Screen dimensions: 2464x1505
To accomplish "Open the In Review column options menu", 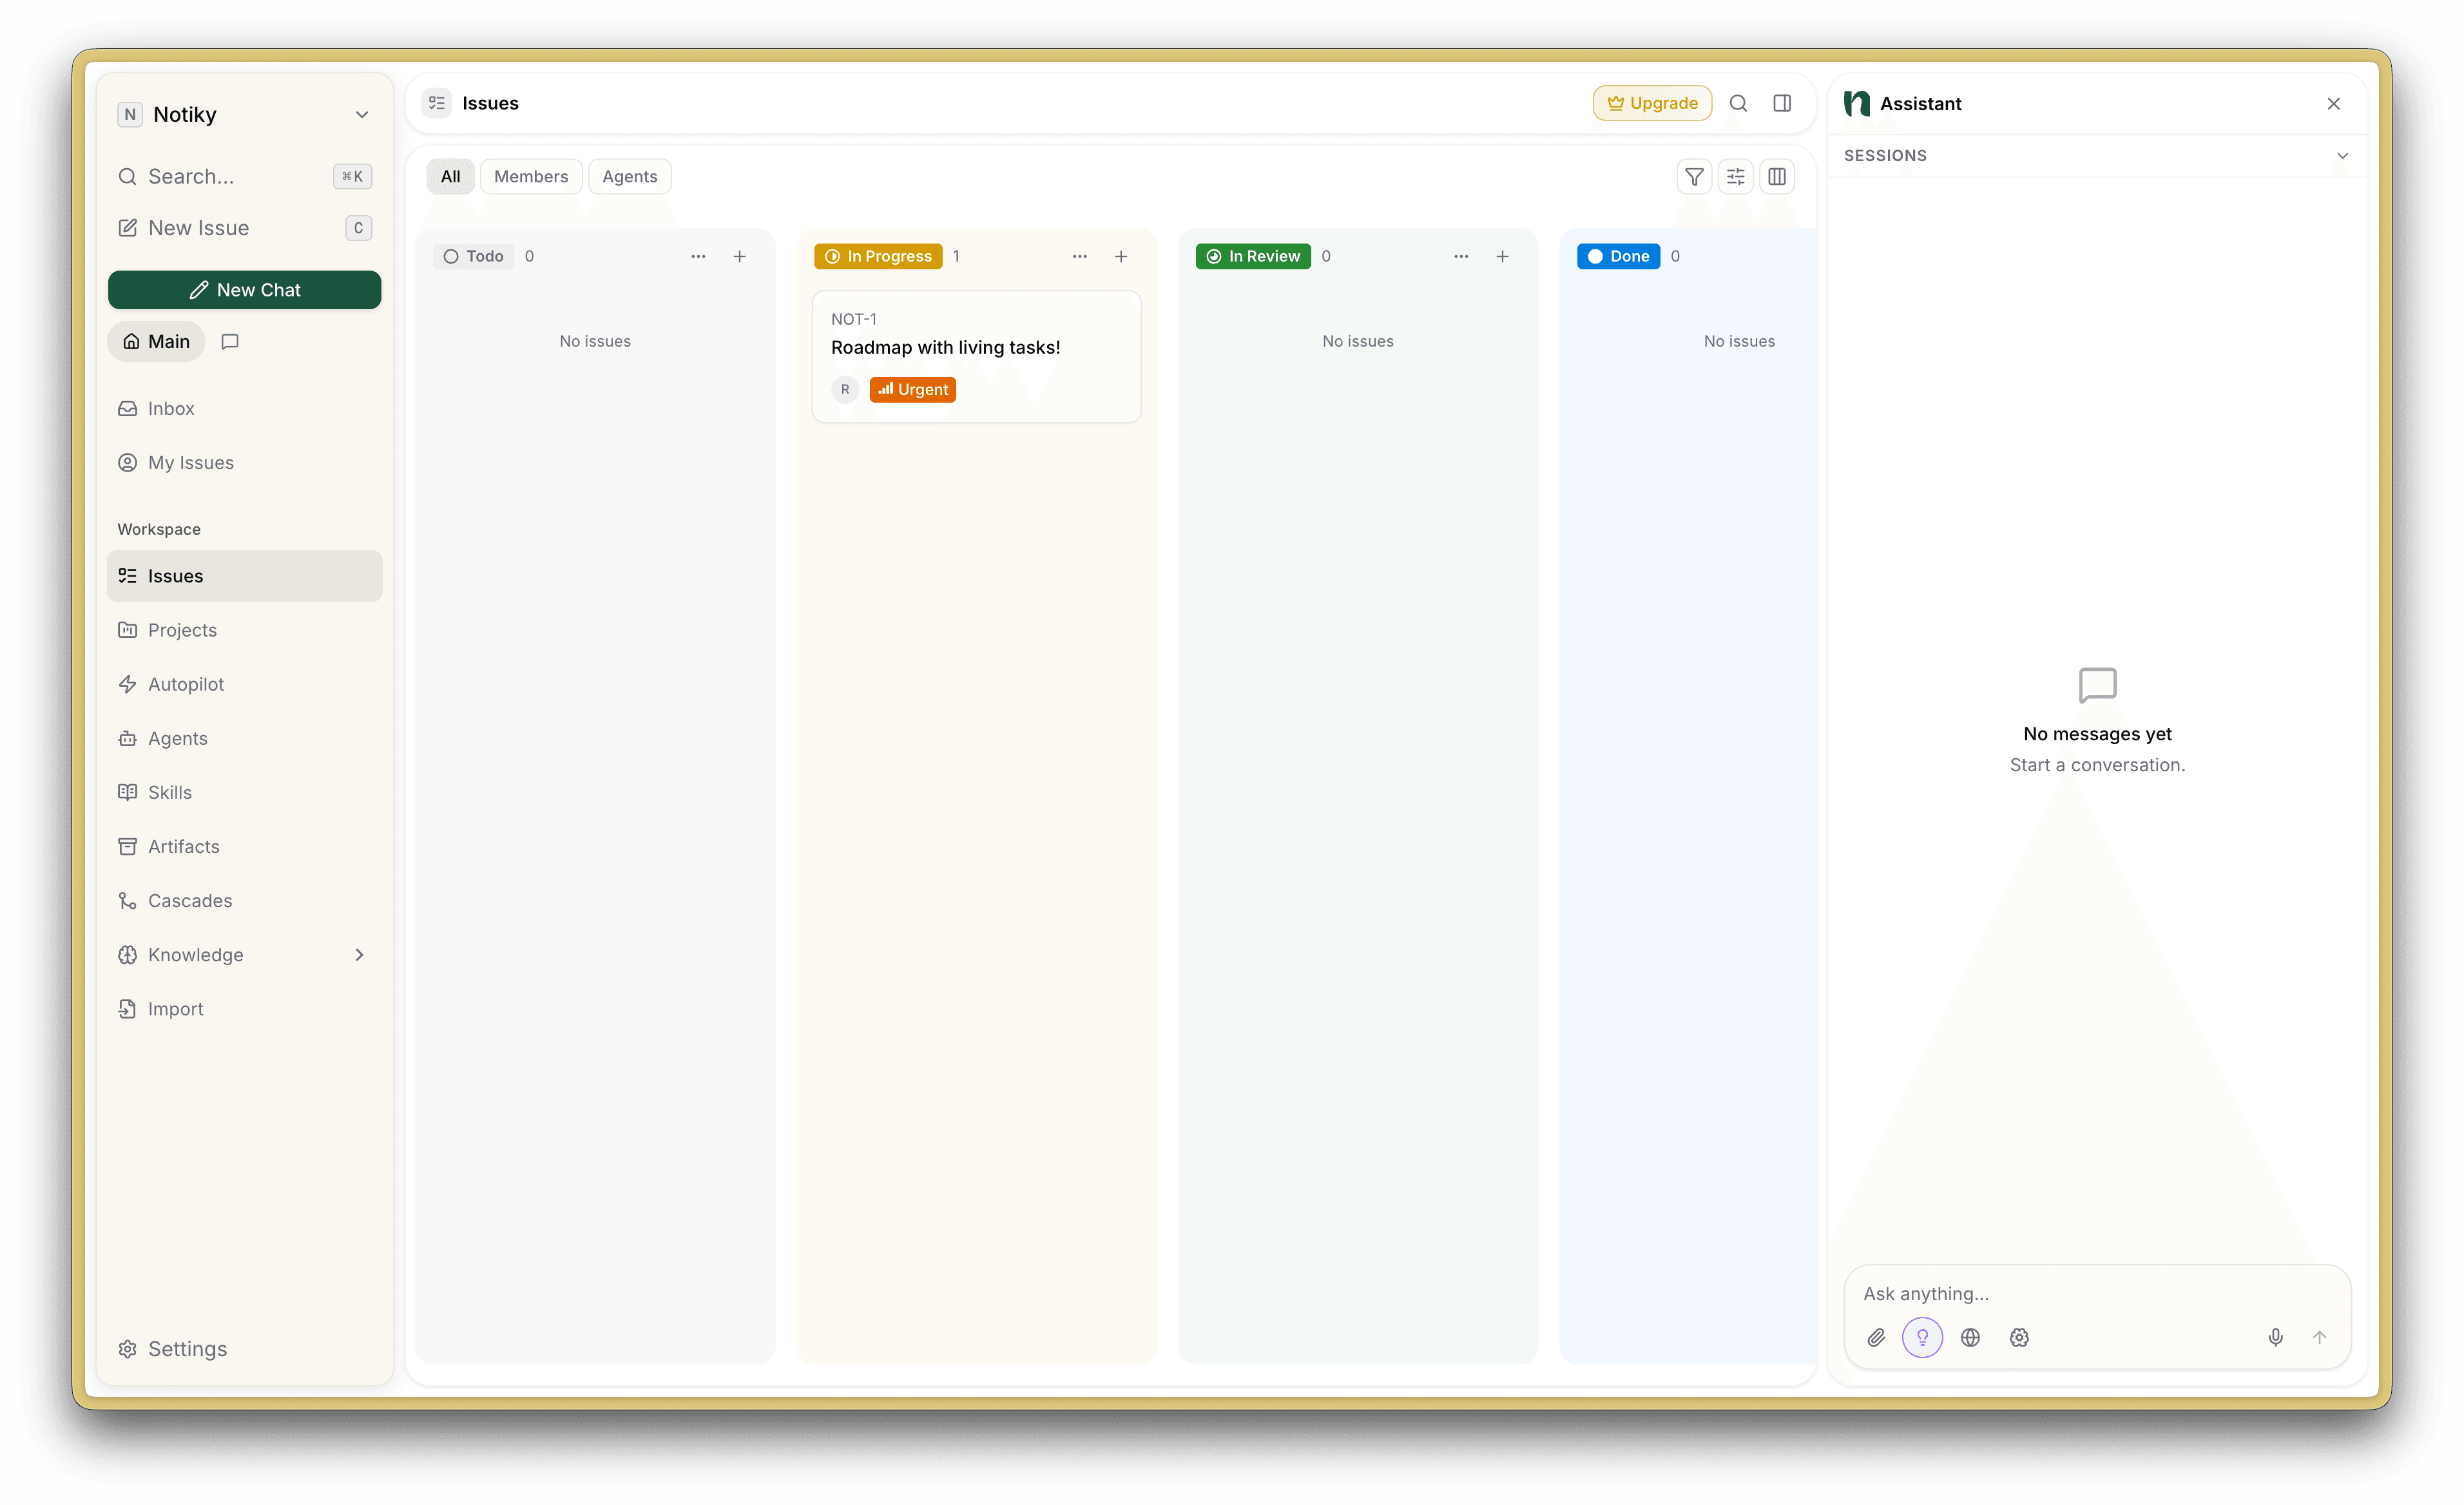I will point(1461,257).
